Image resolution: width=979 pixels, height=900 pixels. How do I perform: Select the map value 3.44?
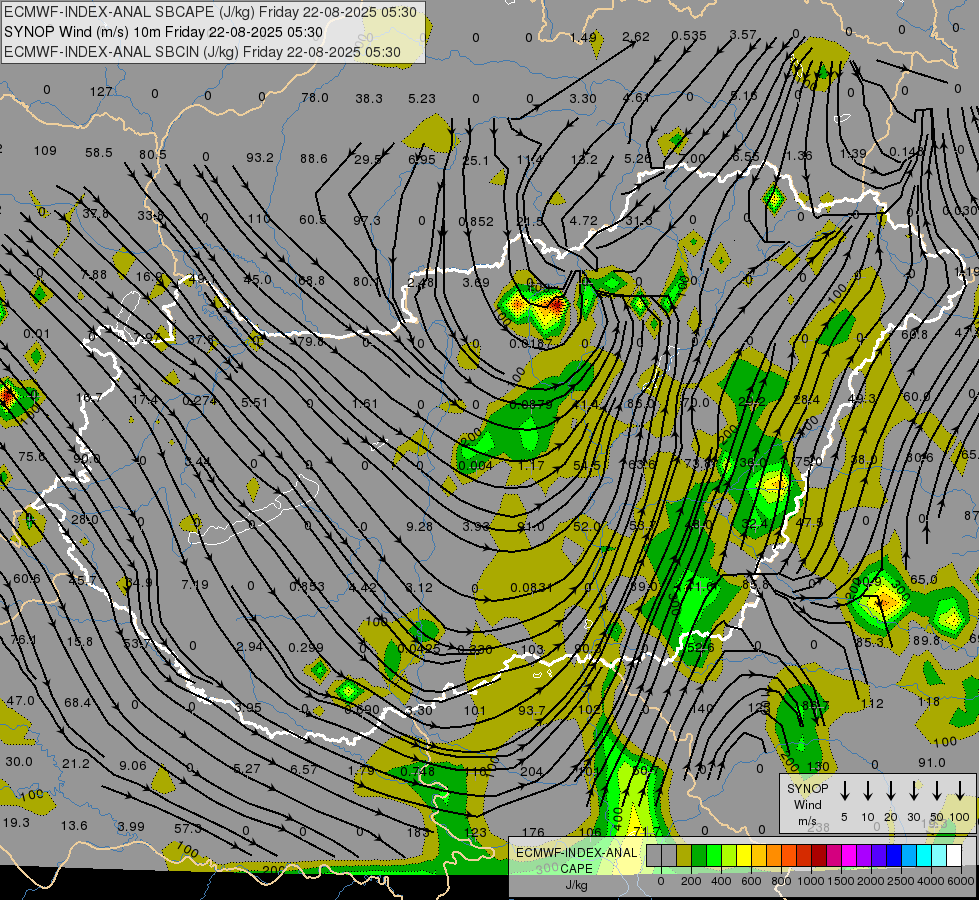(x=197, y=461)
